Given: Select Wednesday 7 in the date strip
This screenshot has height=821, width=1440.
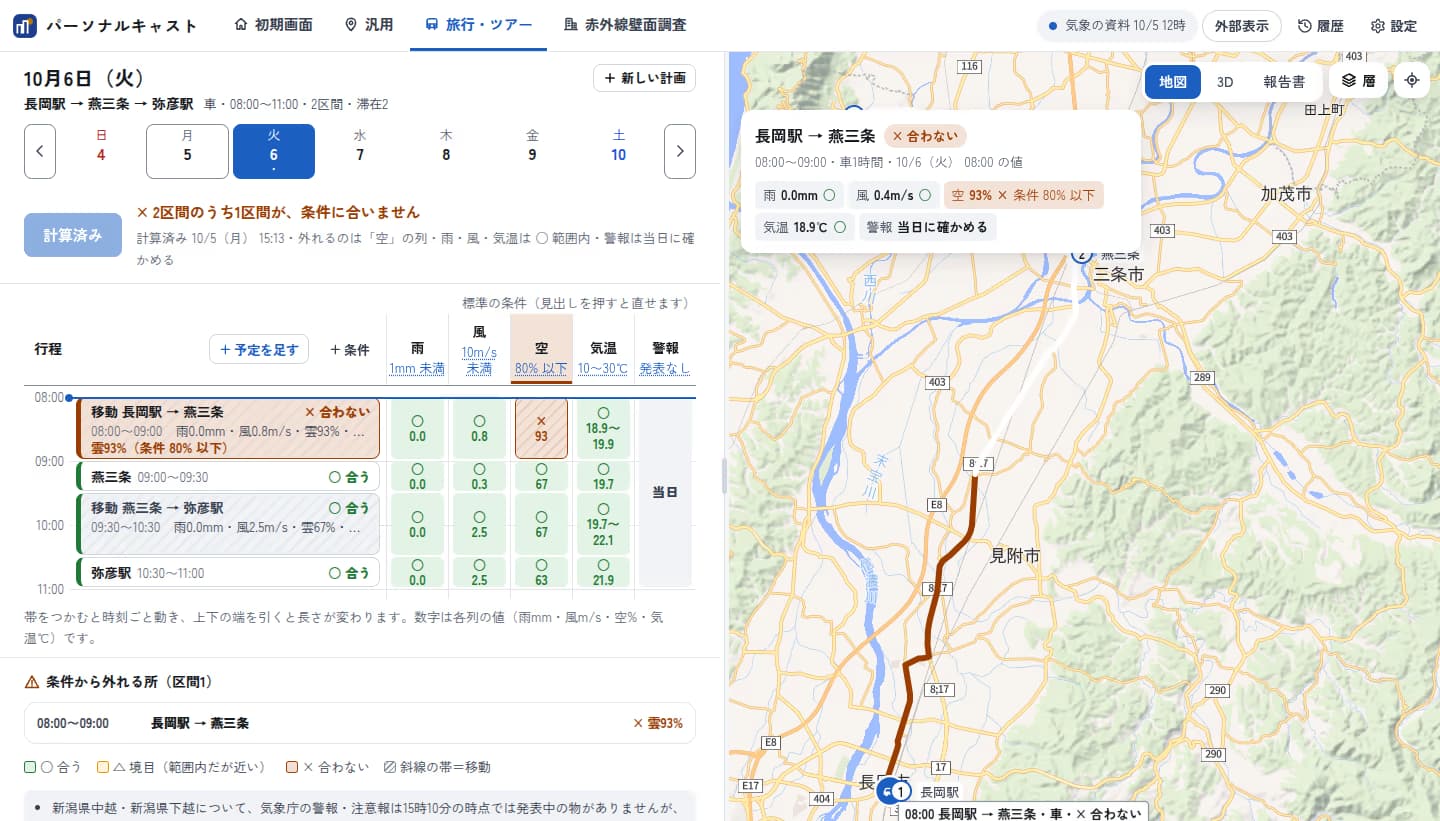Looking at the screenshot, I should [x=360, y=151].
